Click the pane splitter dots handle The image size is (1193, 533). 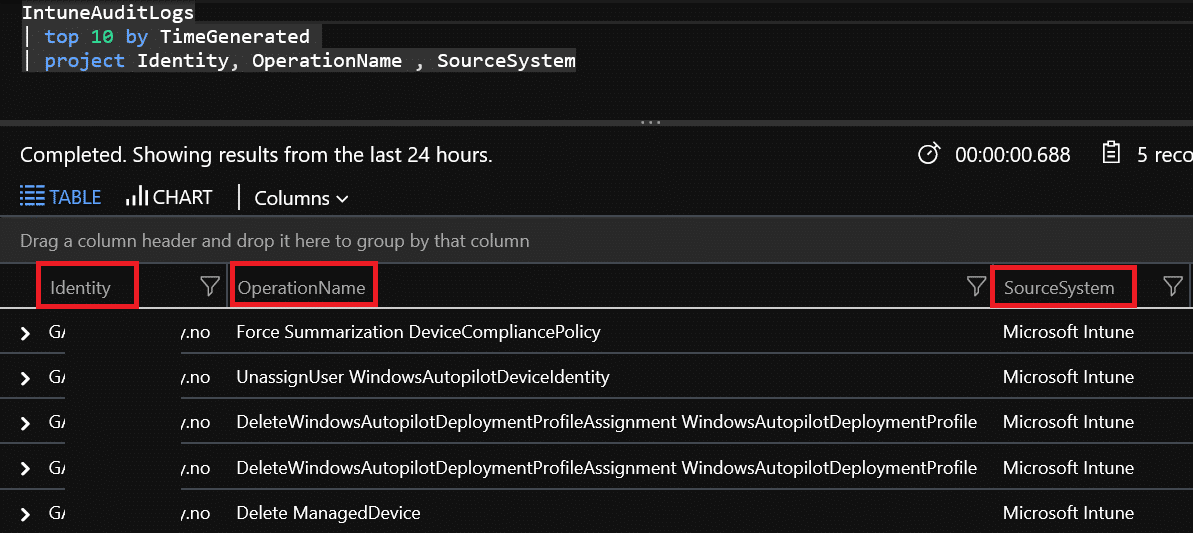click(x=651, y=122)
